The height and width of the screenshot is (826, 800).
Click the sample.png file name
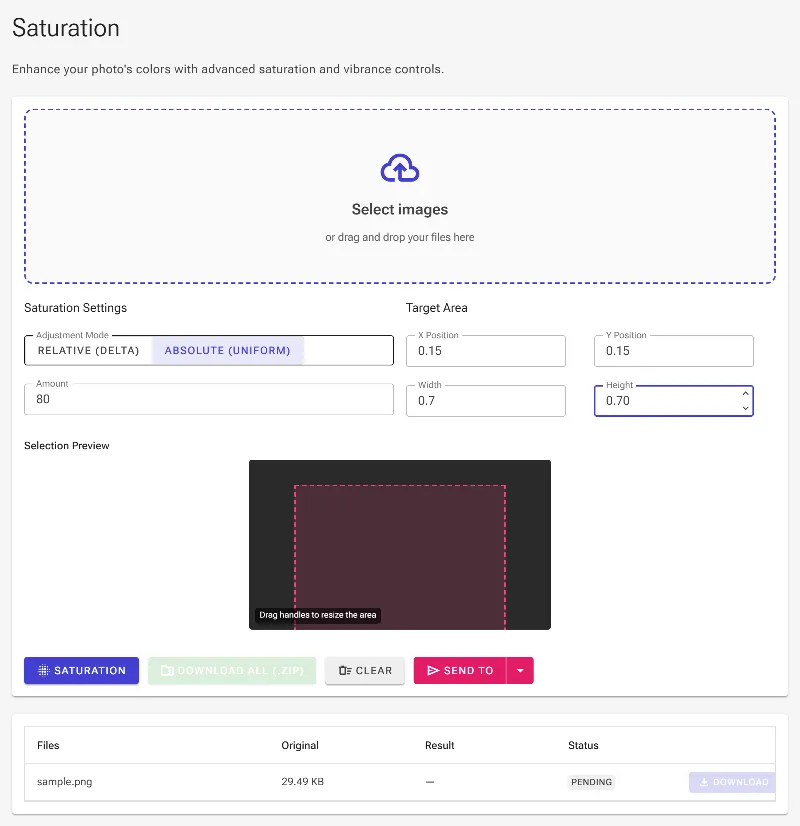coord(64,782)
